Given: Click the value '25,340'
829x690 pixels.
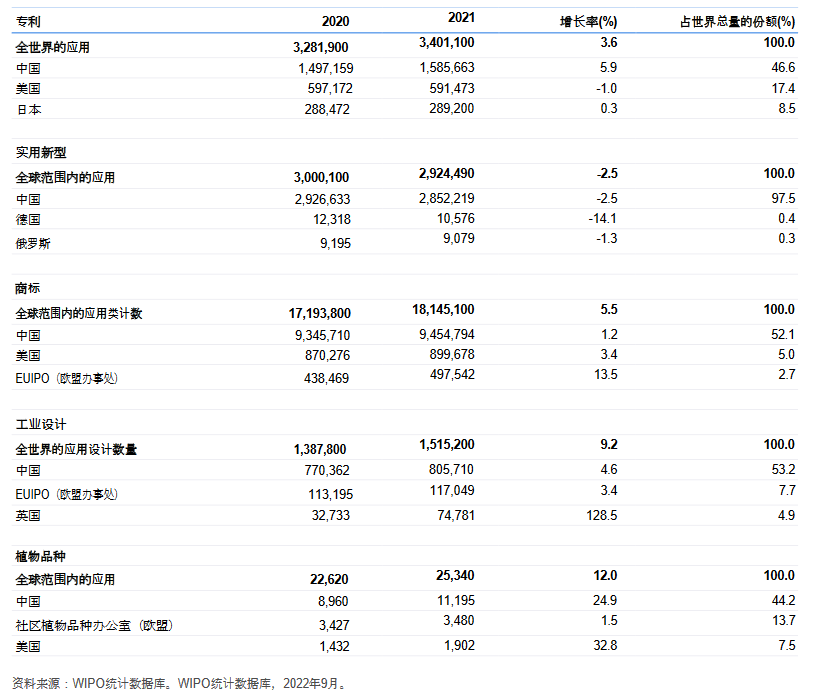Looking at the screenshot, I should pos(455,576).
